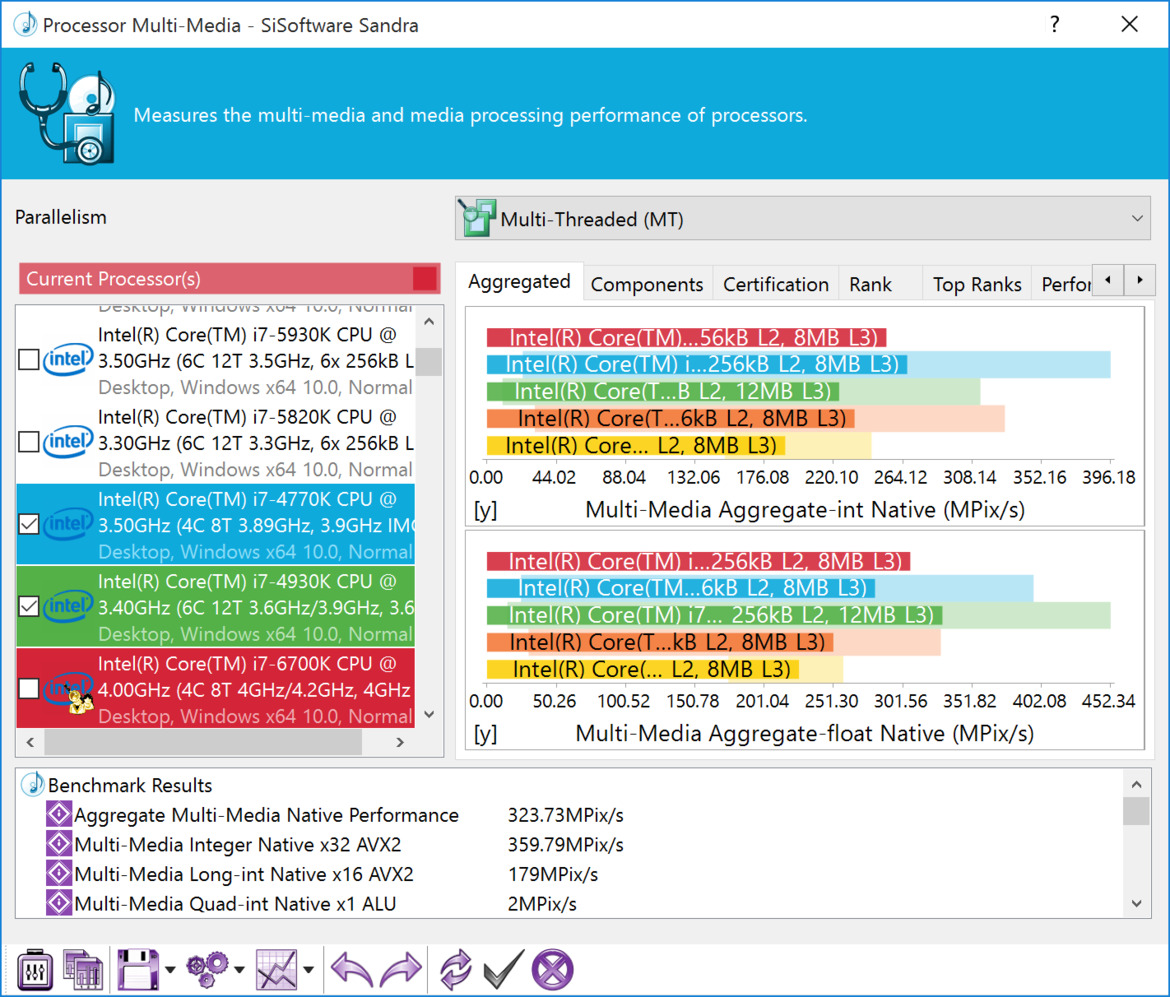Click processor list horizontal scroll-right arrow
Viewport: 1170px width, 997px height.
pyautogui.click(x=400, y=742)
